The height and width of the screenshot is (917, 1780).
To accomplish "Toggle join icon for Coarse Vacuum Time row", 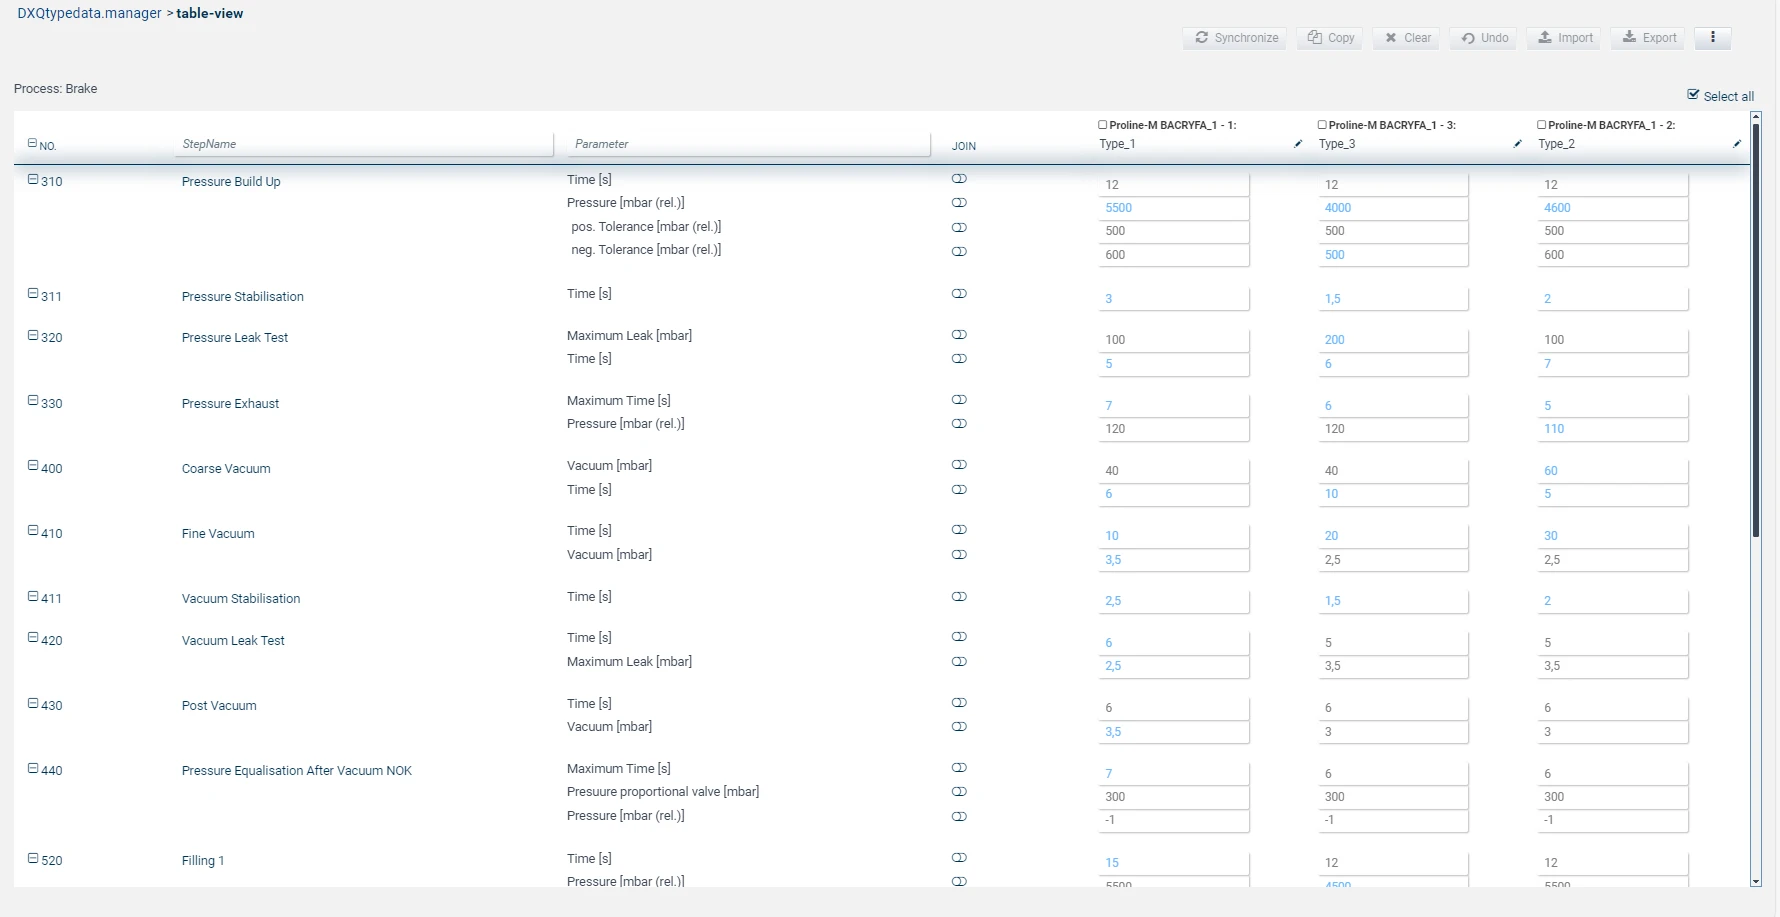I will tap(959, 490).
